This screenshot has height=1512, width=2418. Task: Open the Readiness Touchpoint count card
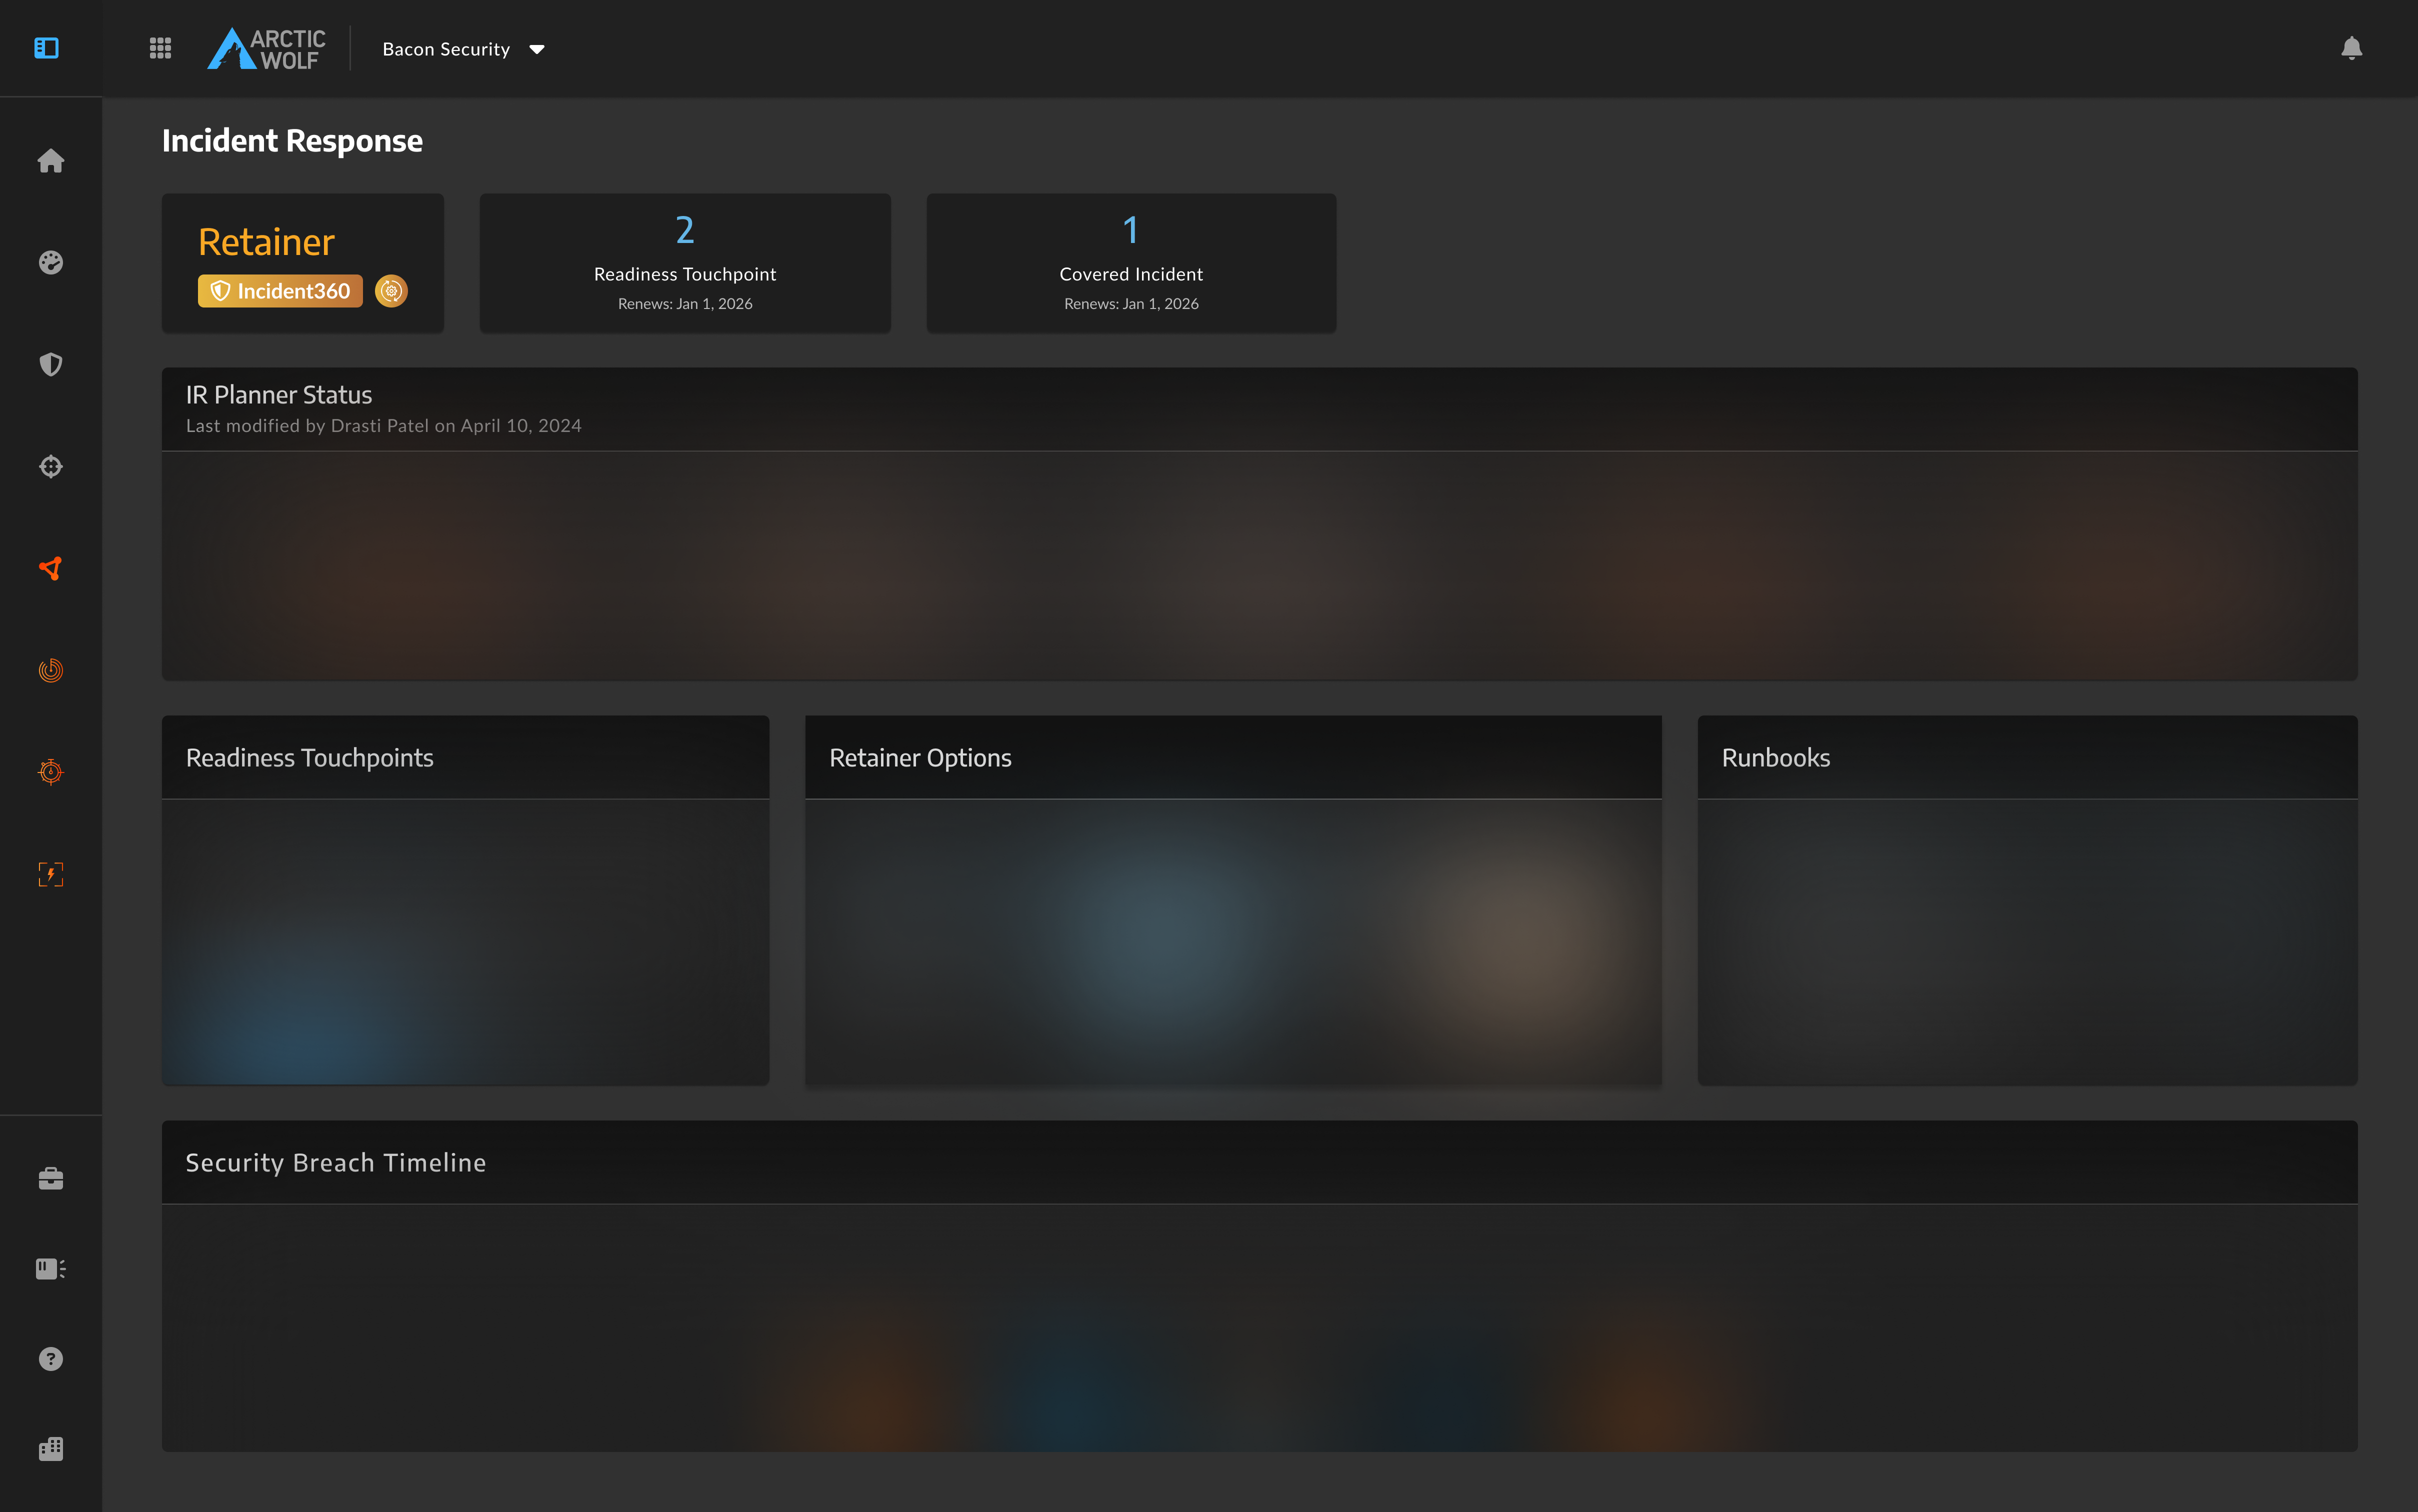pyautogui.click(x=685, y=263)
